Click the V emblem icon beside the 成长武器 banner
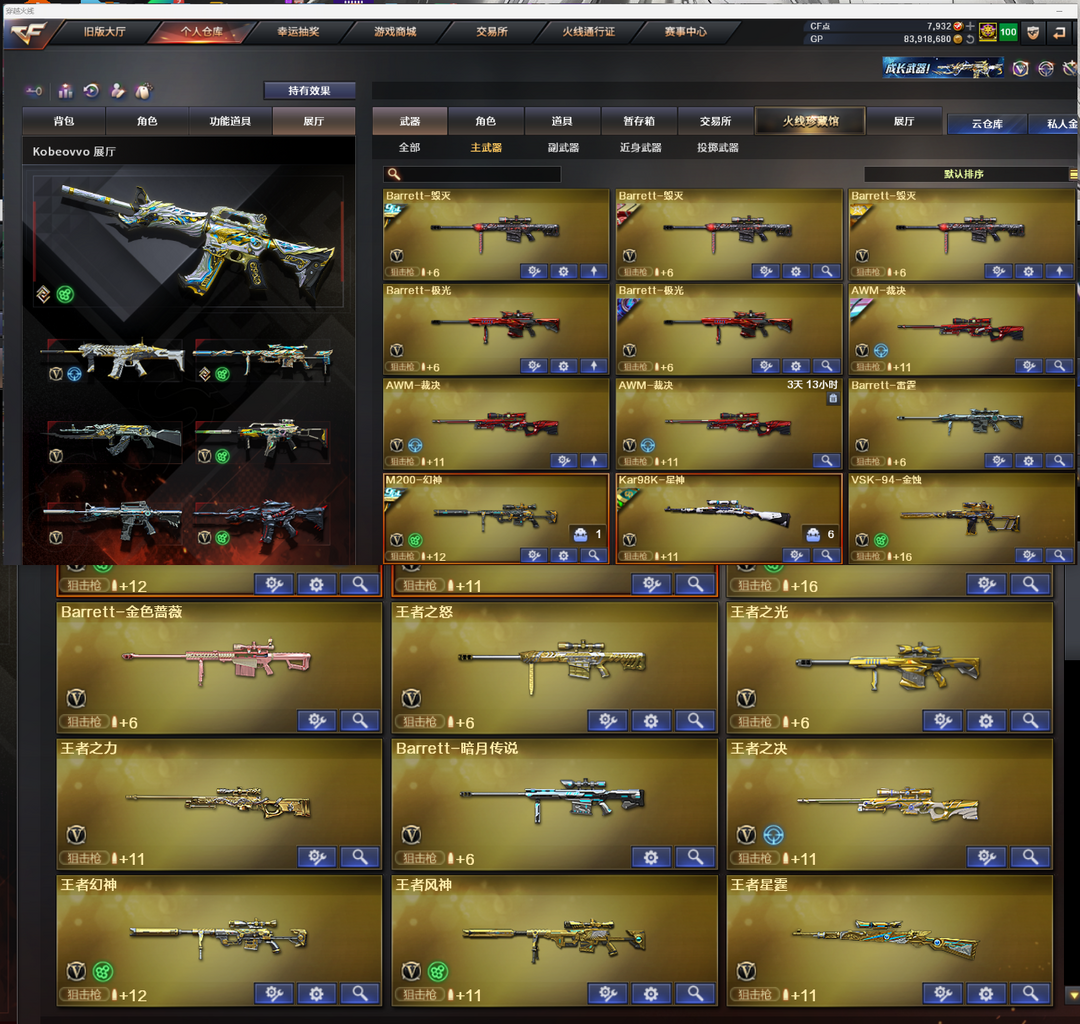 click(1020, 68)
